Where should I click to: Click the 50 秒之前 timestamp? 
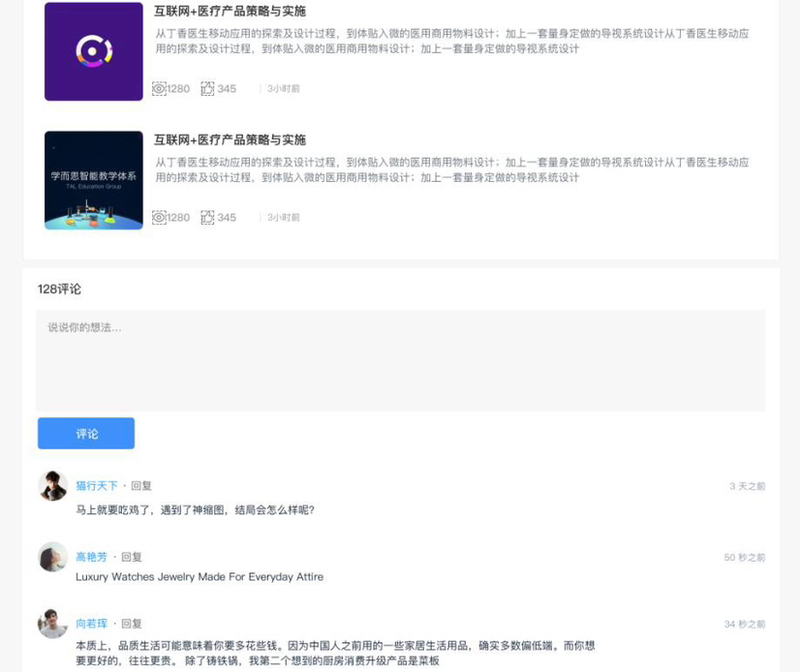click(x=744, y=557)
